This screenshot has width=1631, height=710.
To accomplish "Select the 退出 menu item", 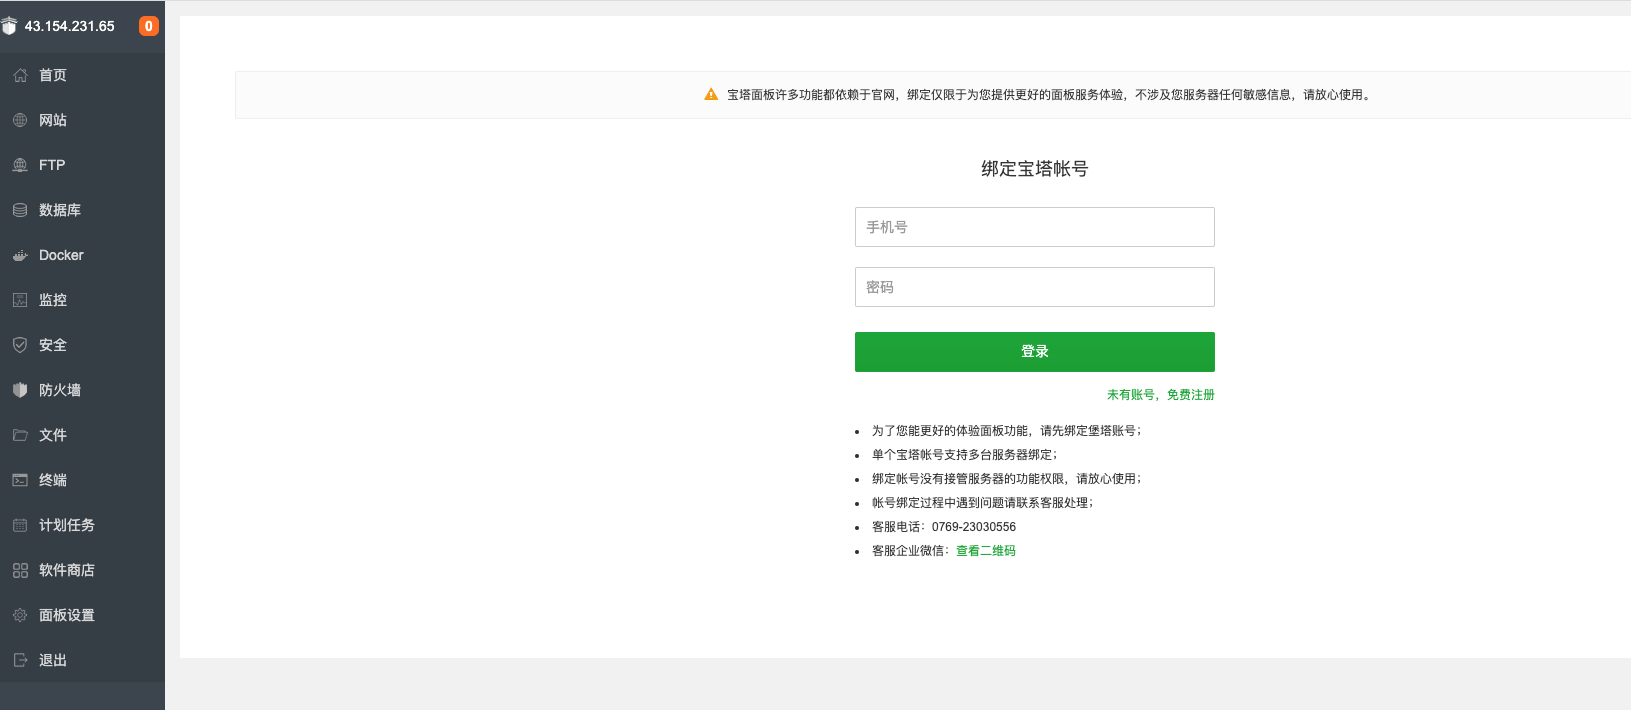I will (x=82, y=660).
